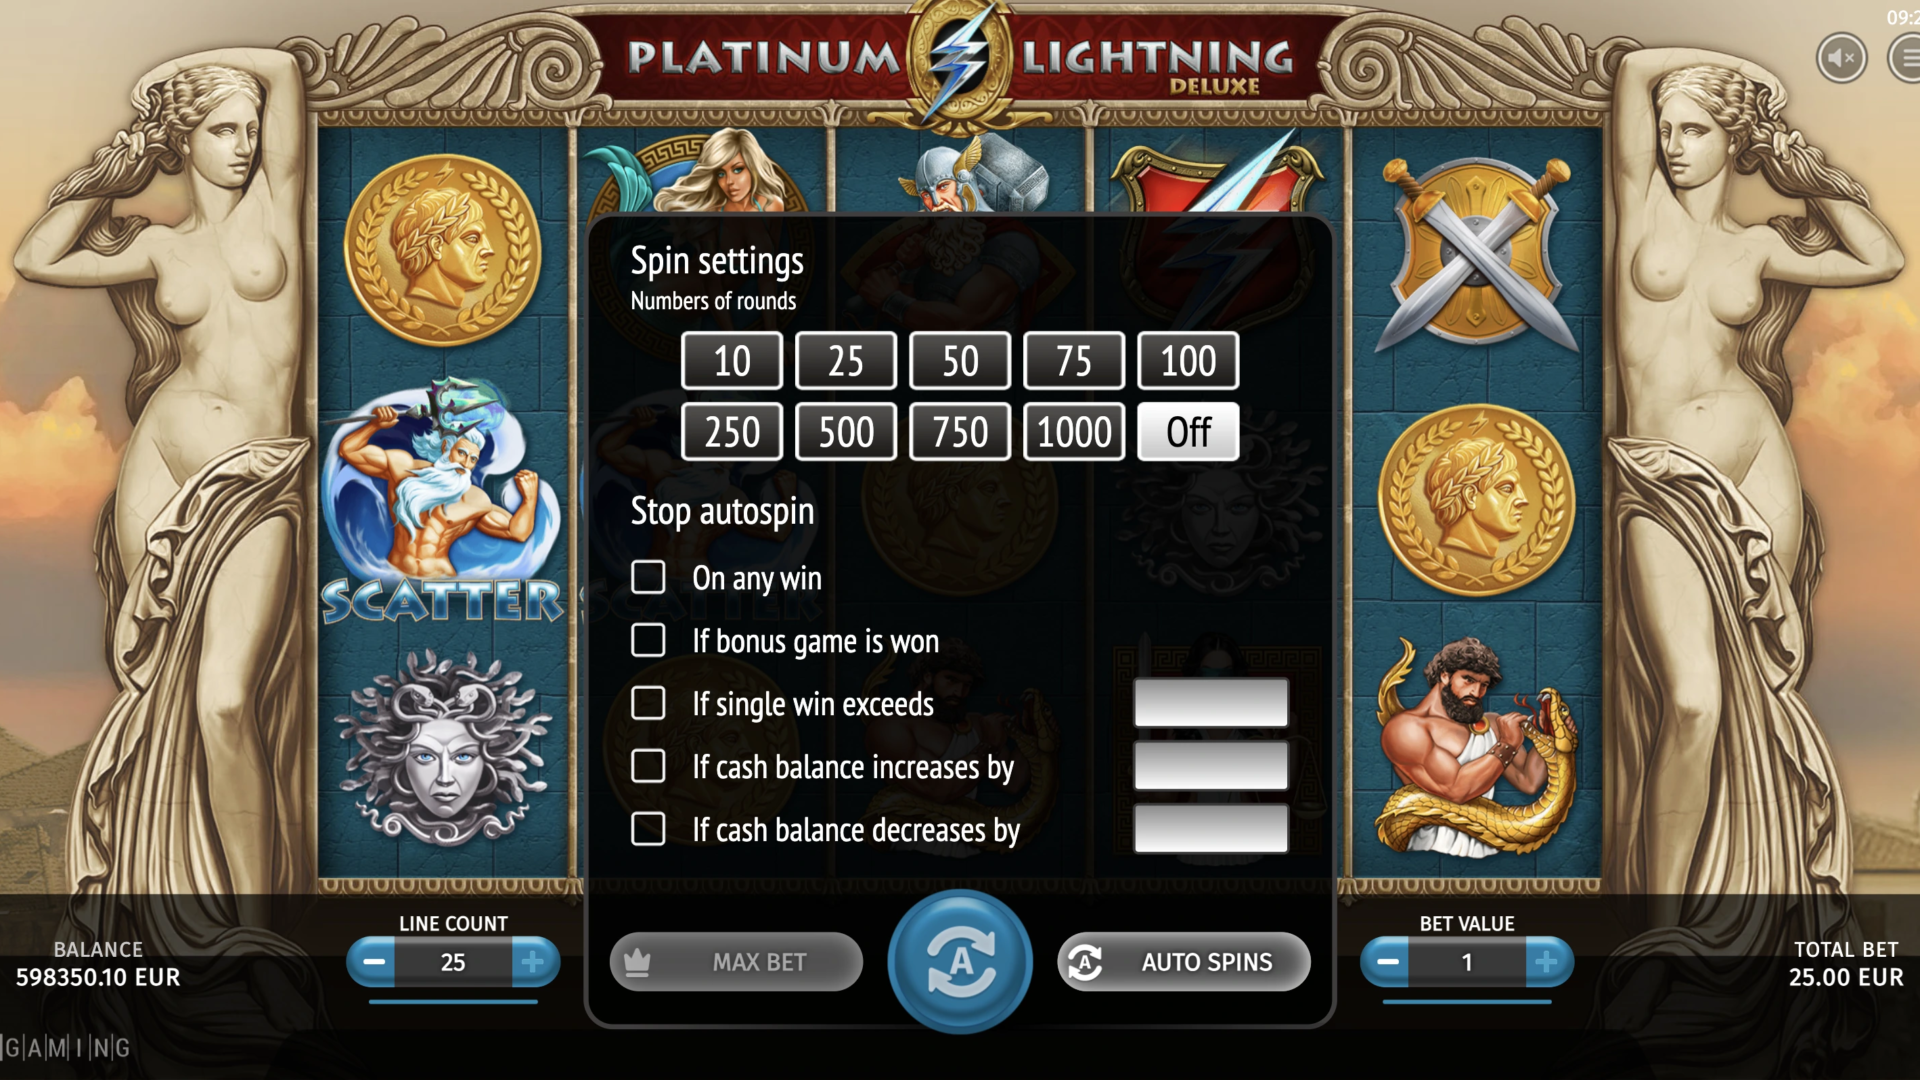Click the balance decreases amount field
Screen dimensions: 1920x1080
click(x=1211, y=829)
